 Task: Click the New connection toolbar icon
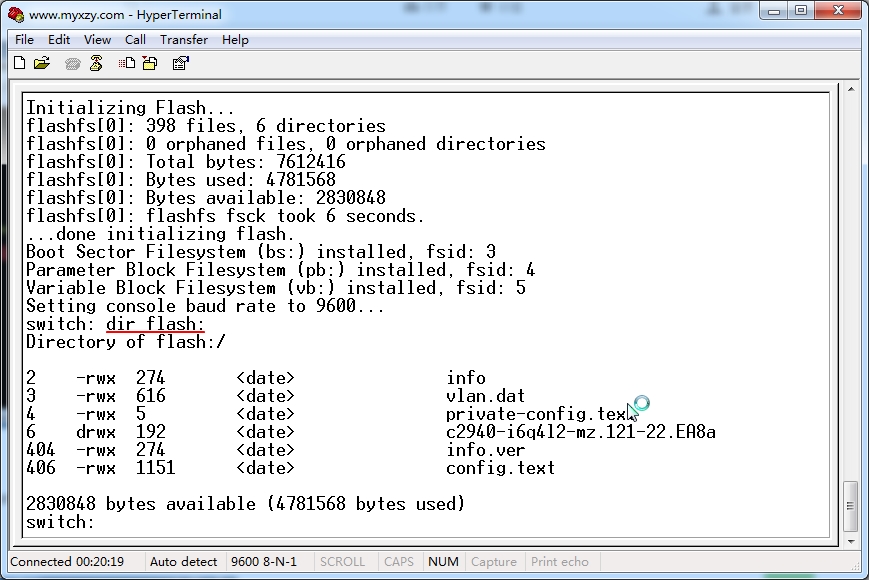pos(19,63)
